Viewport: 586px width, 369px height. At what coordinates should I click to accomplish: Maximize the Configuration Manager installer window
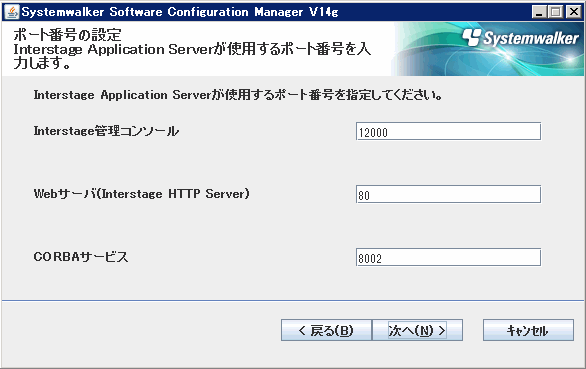(x=556, y=12)
